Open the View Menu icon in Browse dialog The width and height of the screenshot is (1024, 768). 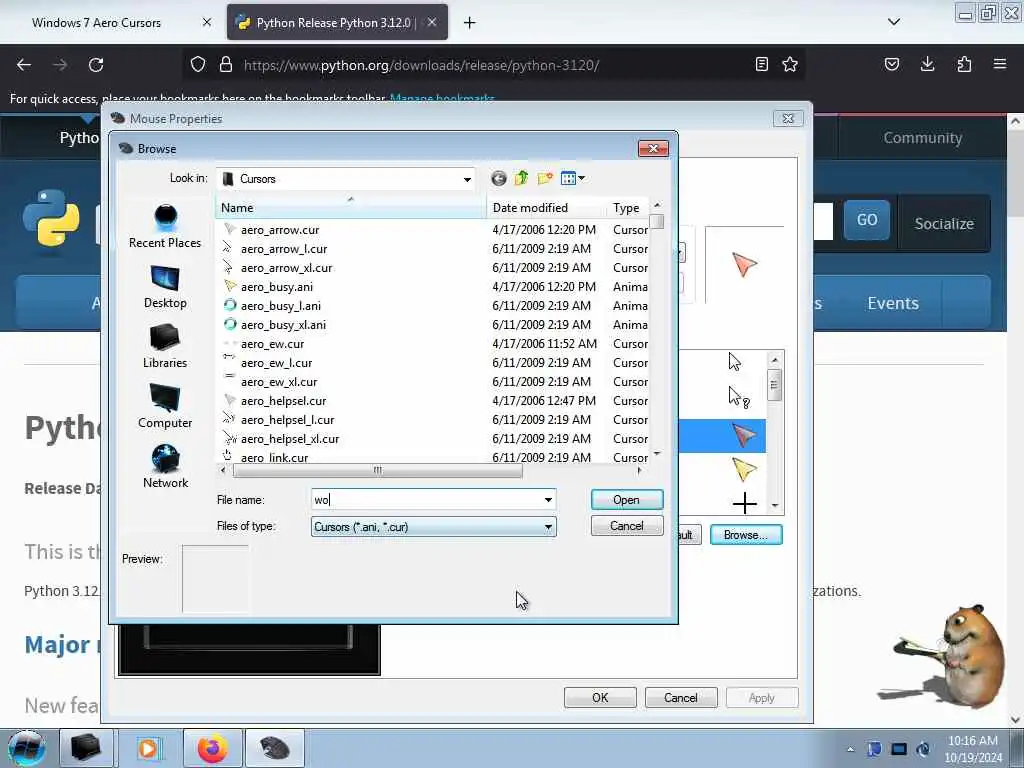tap(573, 178)
